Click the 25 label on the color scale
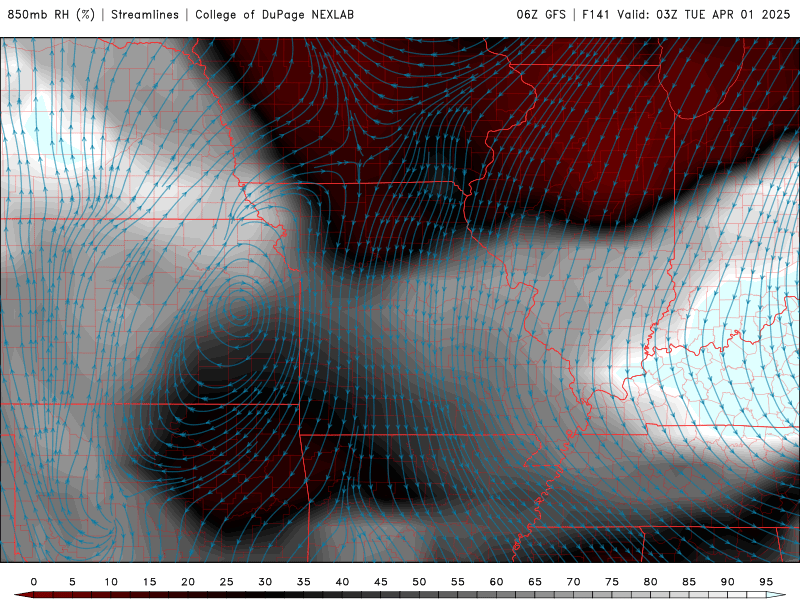Screen dimensions: 800x600 point(227,582)
